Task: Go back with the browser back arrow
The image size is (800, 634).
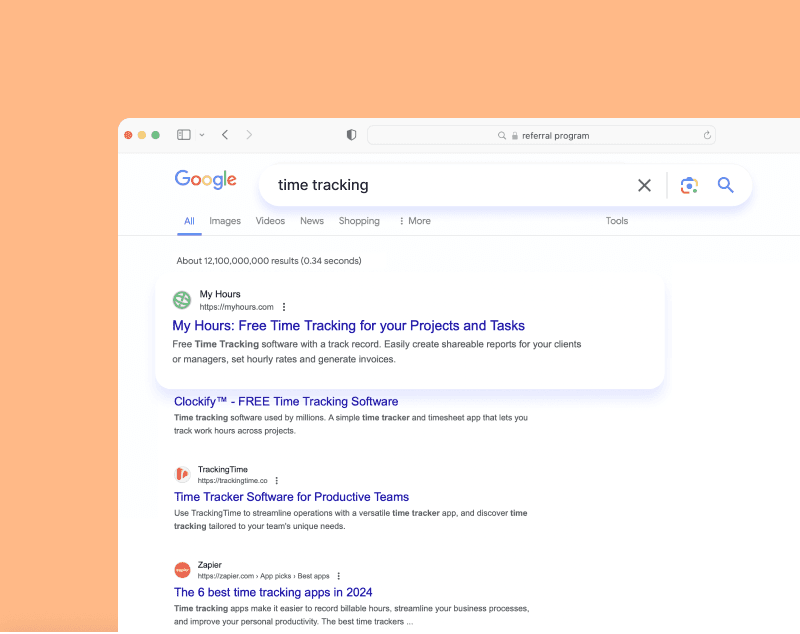Action: pyautogui.click(x=225, y=135)
